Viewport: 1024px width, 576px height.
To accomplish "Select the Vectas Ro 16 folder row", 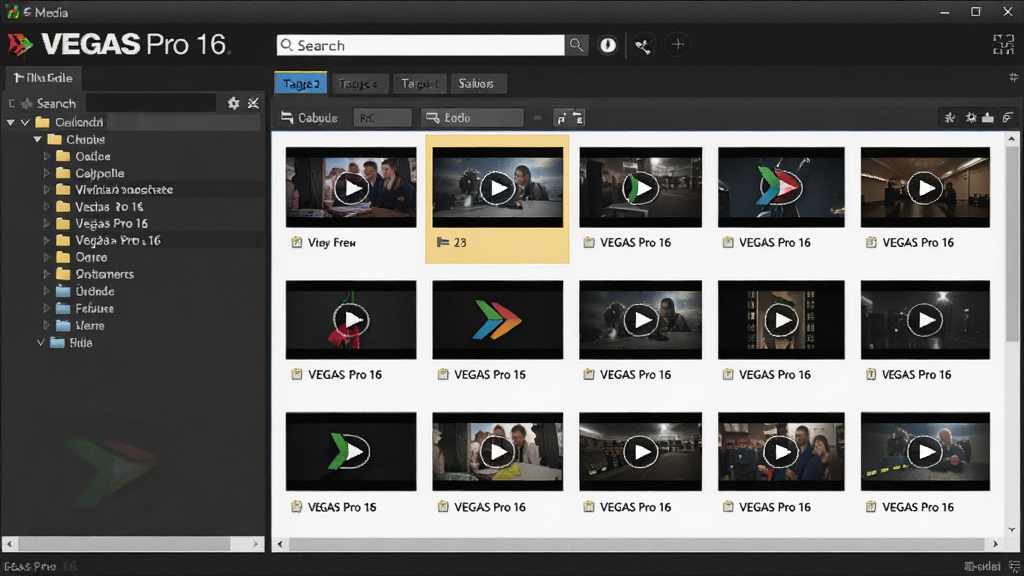I will point(109,207).
